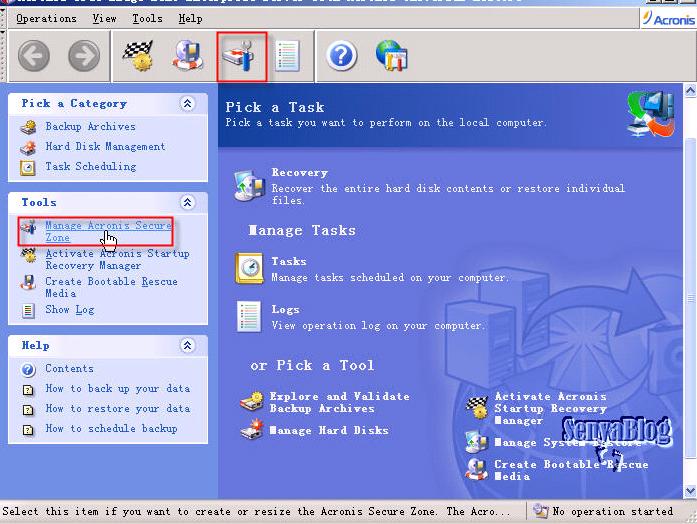697x524 pixels.
Task: Click the sidebar Activate Startup Recovery Manager icon
Action: point(28,255)
